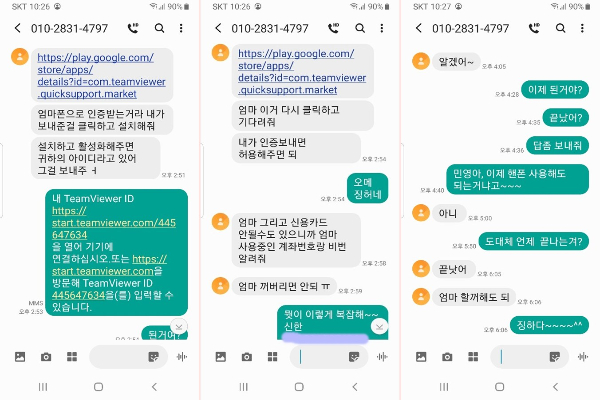Open the three-dot menu in the leftmost chat header
The height and width of the screenshot is (400, 600).
tap(181, 28)
